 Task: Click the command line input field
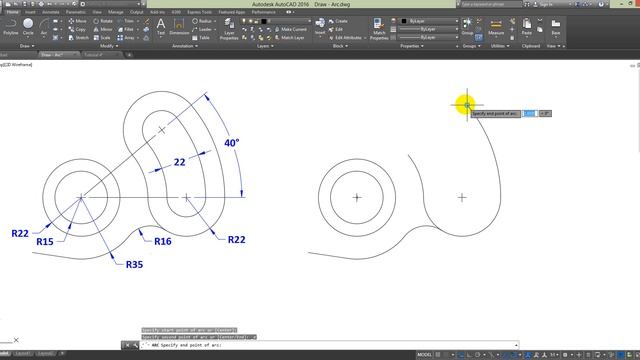point(329,345)
